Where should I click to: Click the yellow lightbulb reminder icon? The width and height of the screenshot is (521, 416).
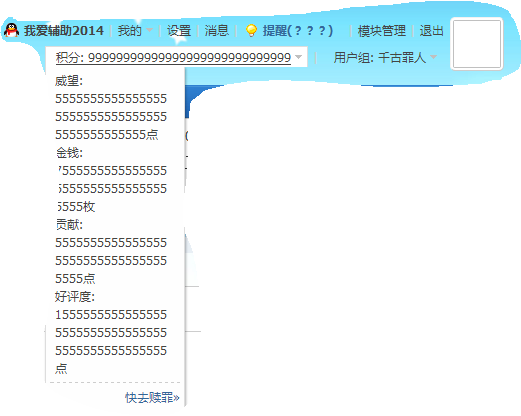coord(251,30)
